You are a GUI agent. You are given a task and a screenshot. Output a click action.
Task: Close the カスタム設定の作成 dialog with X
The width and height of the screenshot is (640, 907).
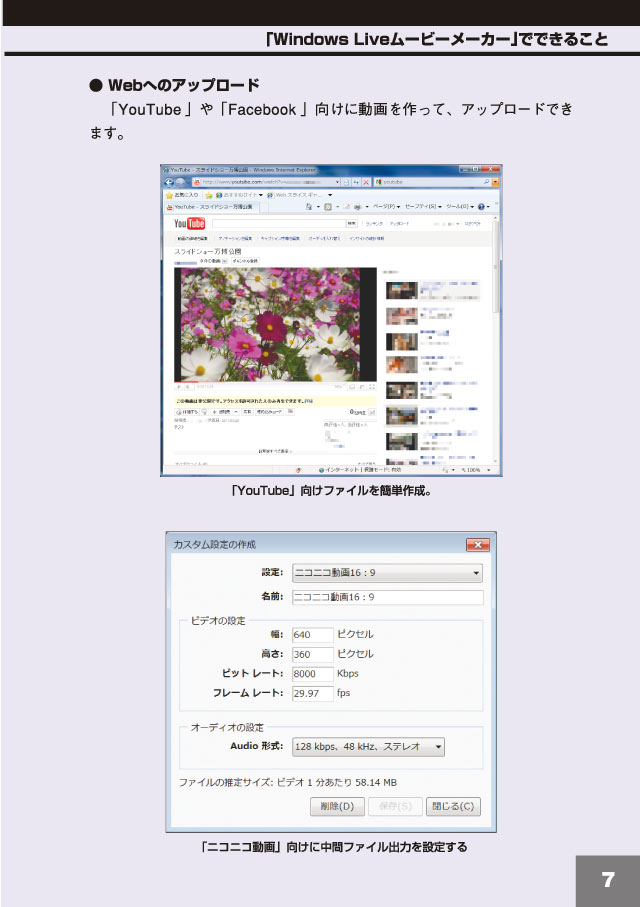coord(478,545)
